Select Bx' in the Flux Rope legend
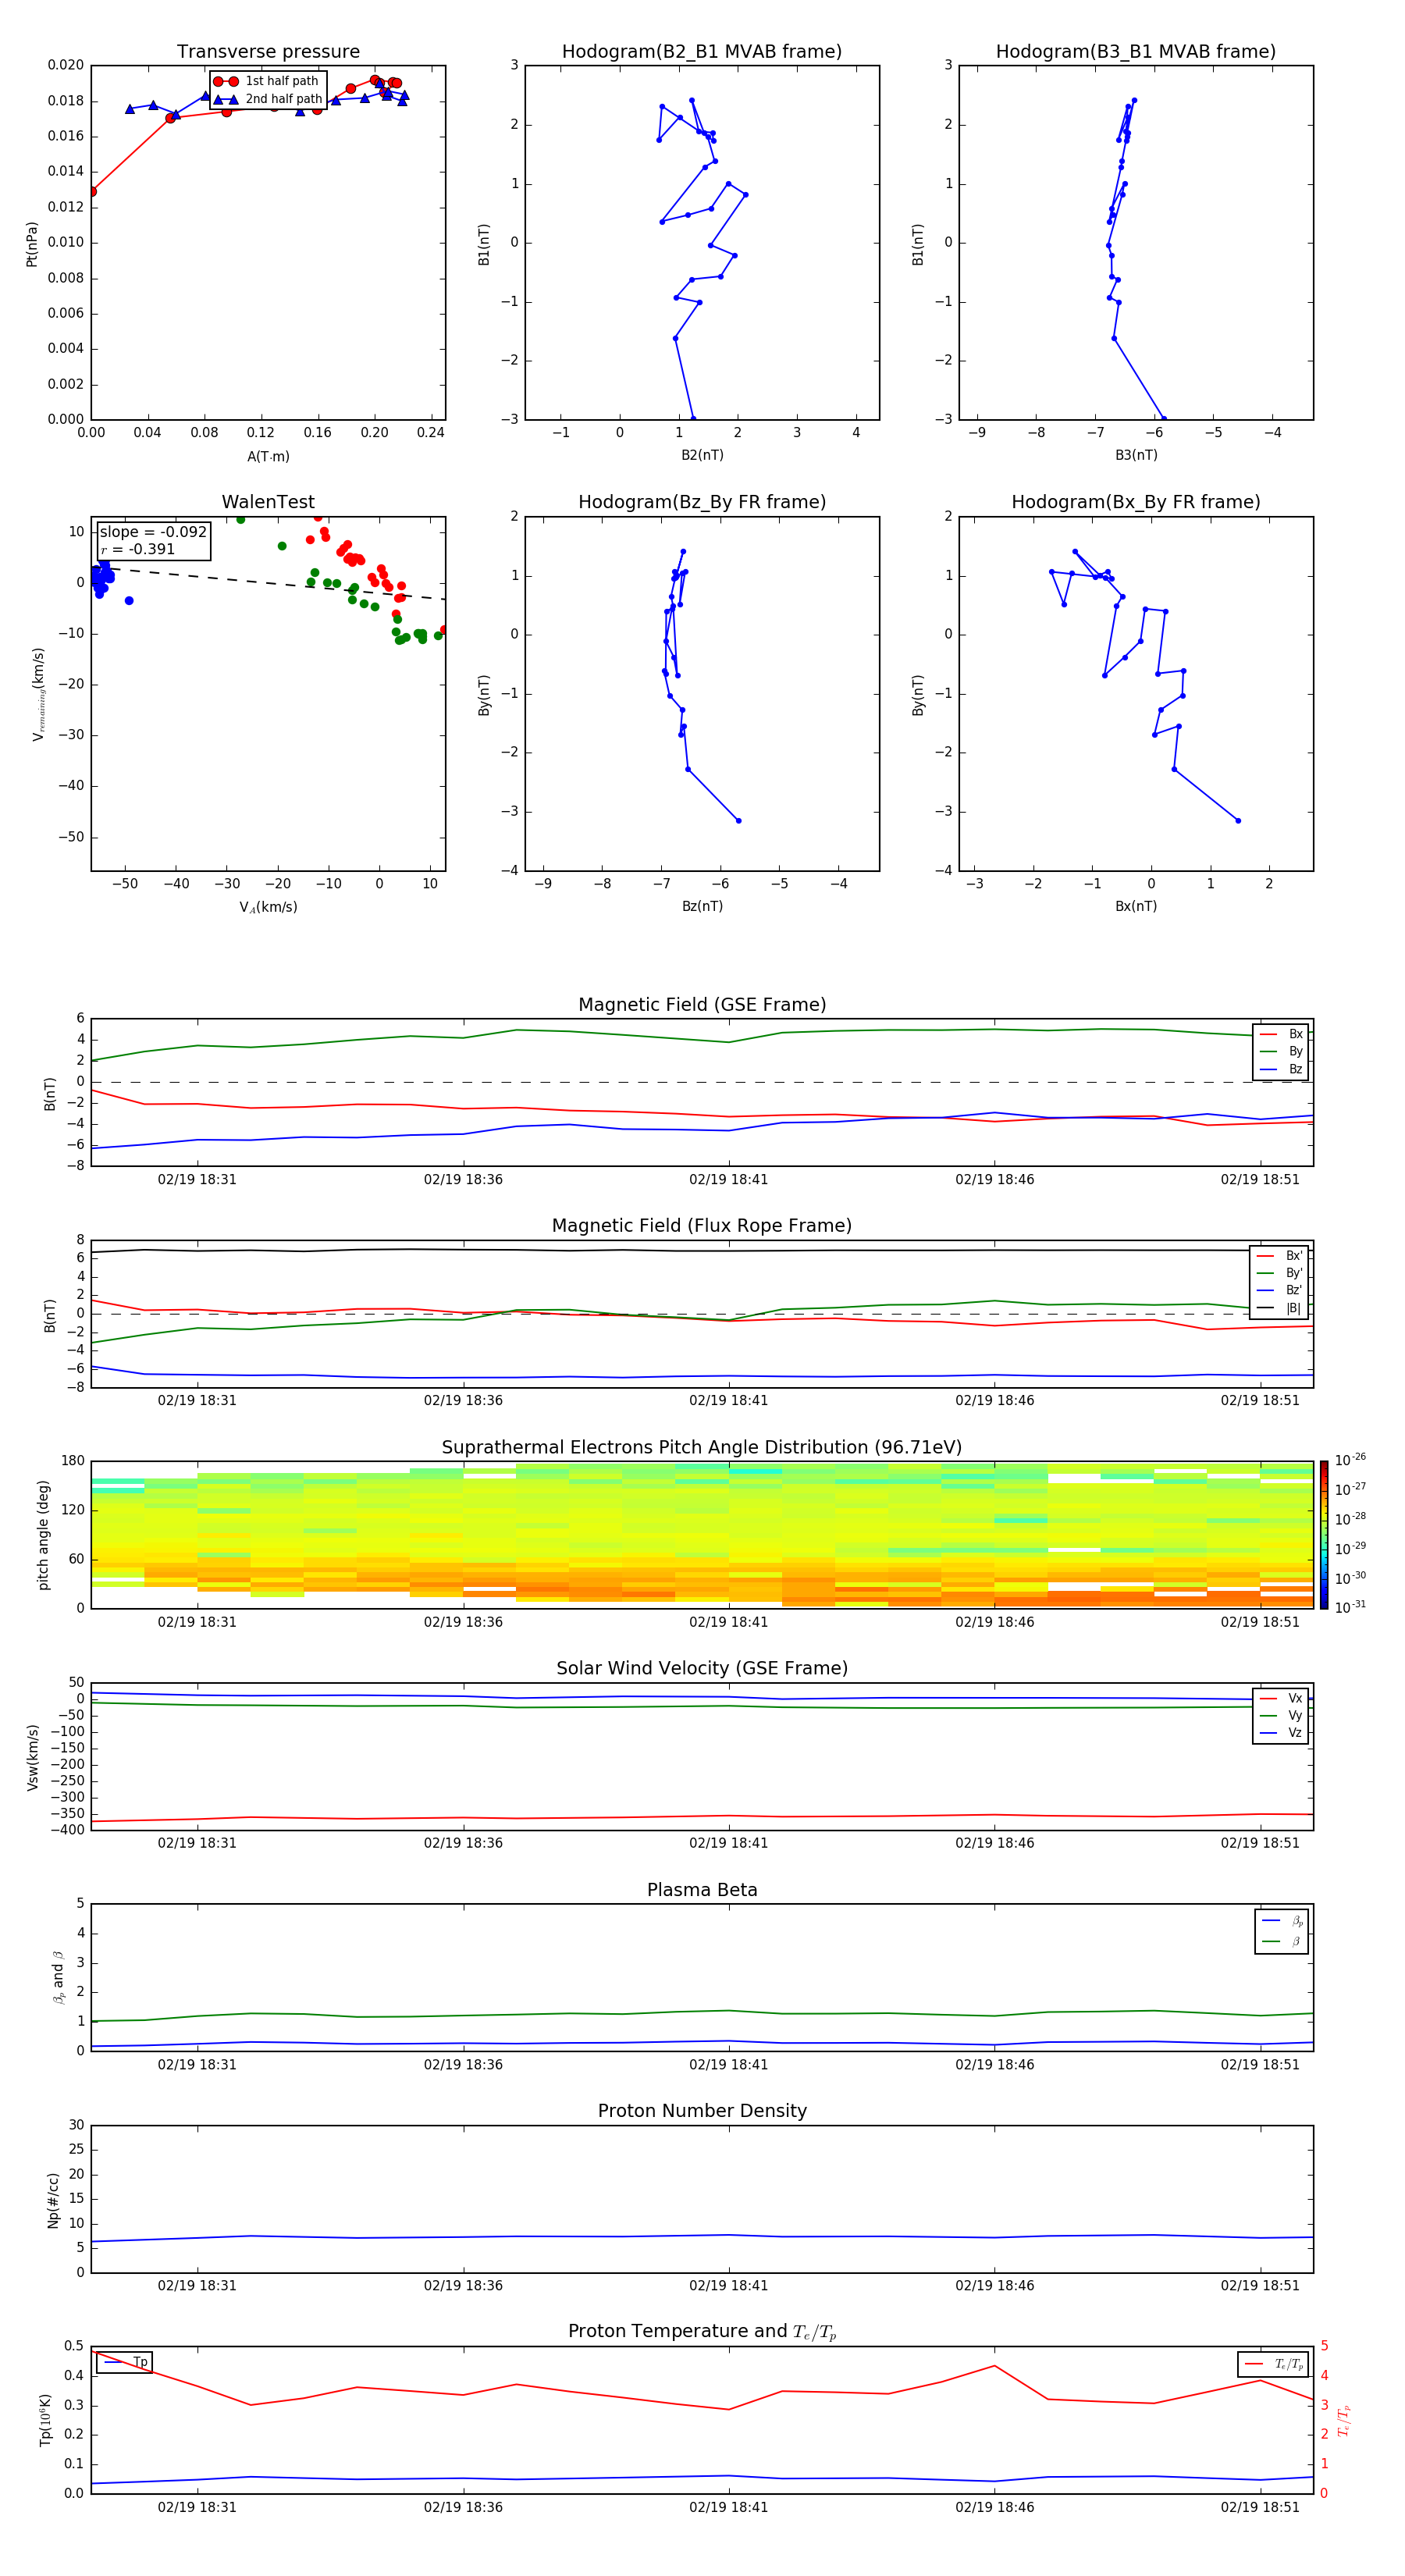 (x=1279, y=1256)
